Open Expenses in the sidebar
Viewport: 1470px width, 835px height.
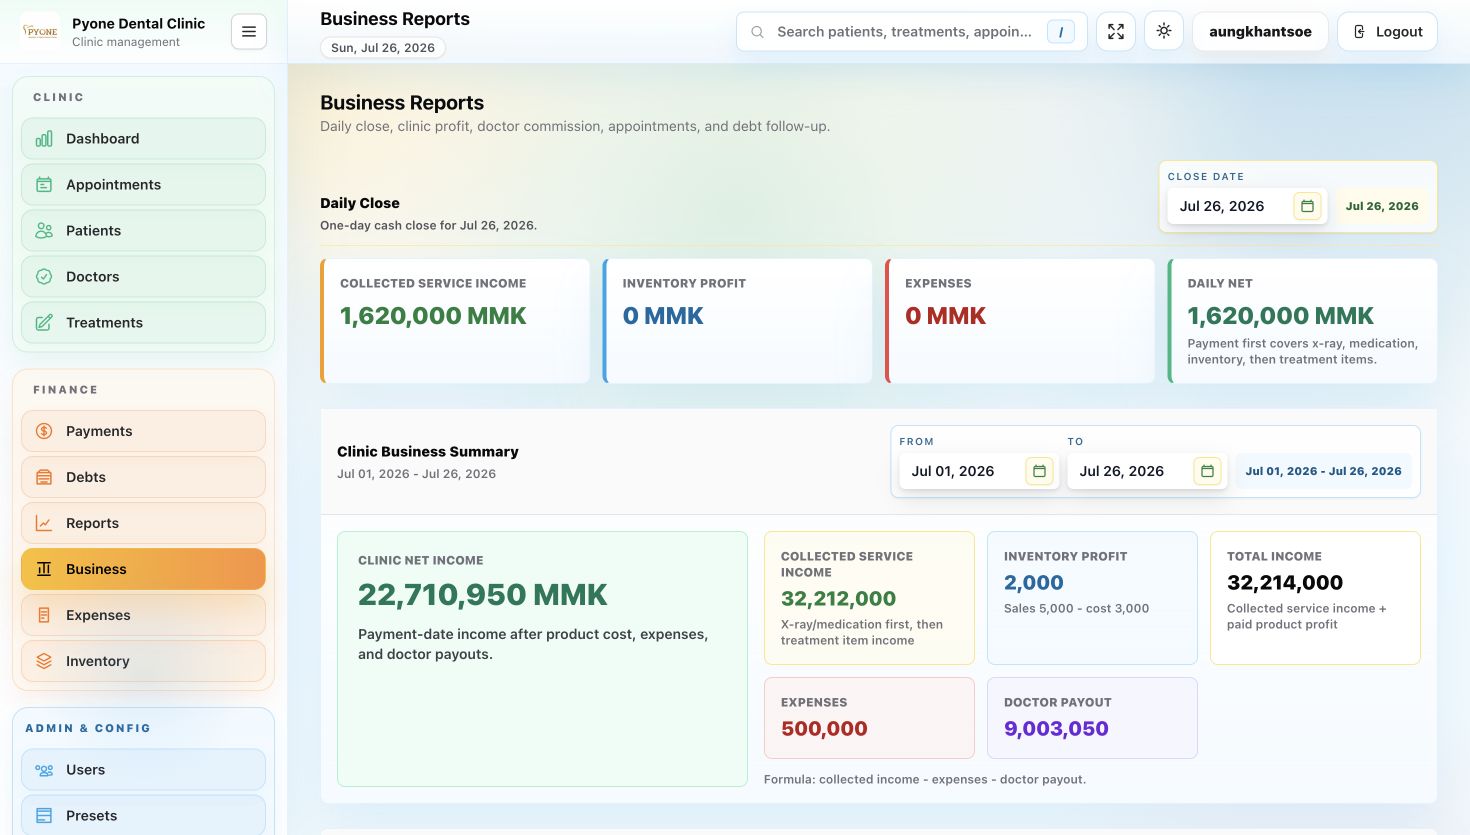click(143, 615)
